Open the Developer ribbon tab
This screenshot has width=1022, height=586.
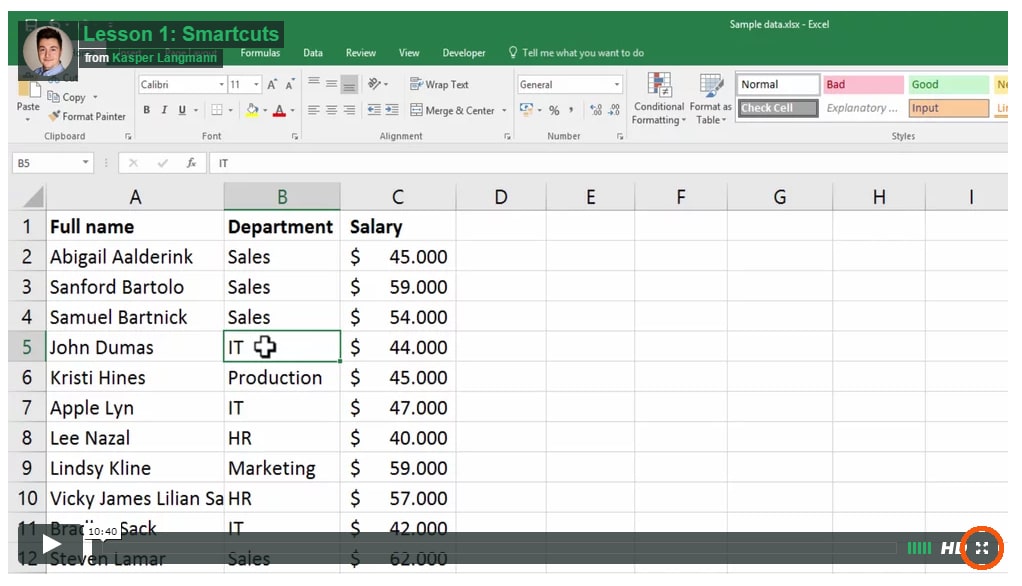click(463, 53)
